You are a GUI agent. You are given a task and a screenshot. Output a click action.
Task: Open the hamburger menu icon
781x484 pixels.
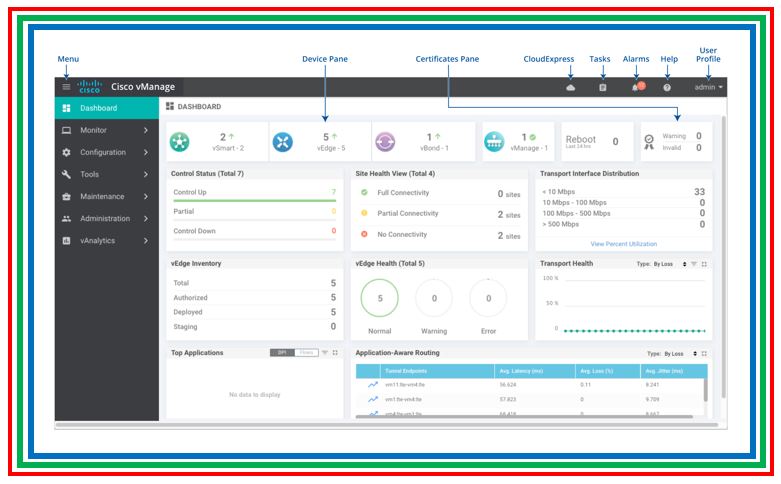tap(67, 88)
